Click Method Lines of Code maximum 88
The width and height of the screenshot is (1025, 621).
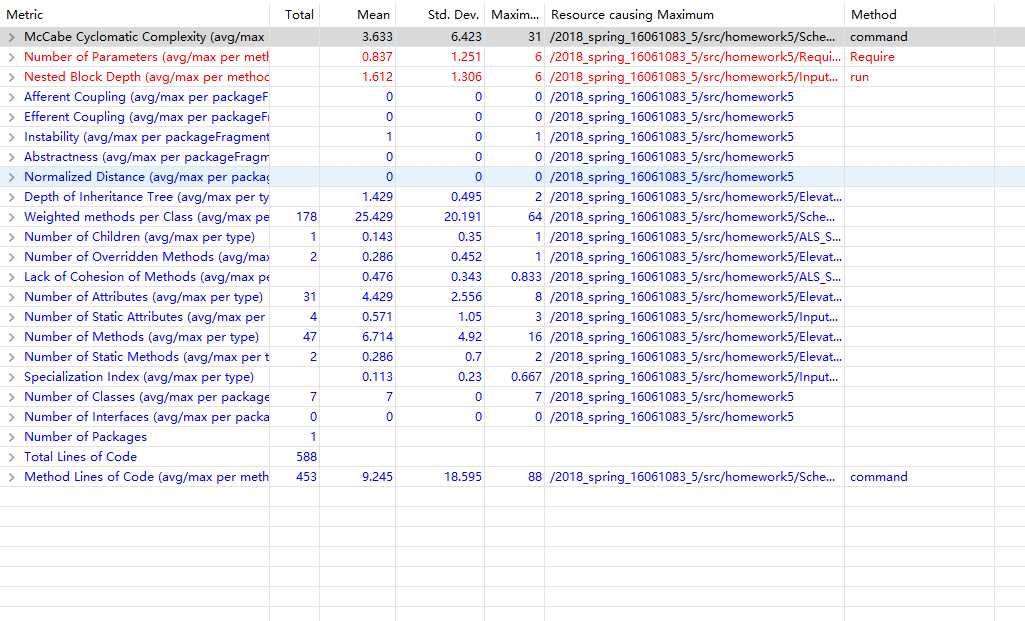pyautogui.click(x=535, y=477)
